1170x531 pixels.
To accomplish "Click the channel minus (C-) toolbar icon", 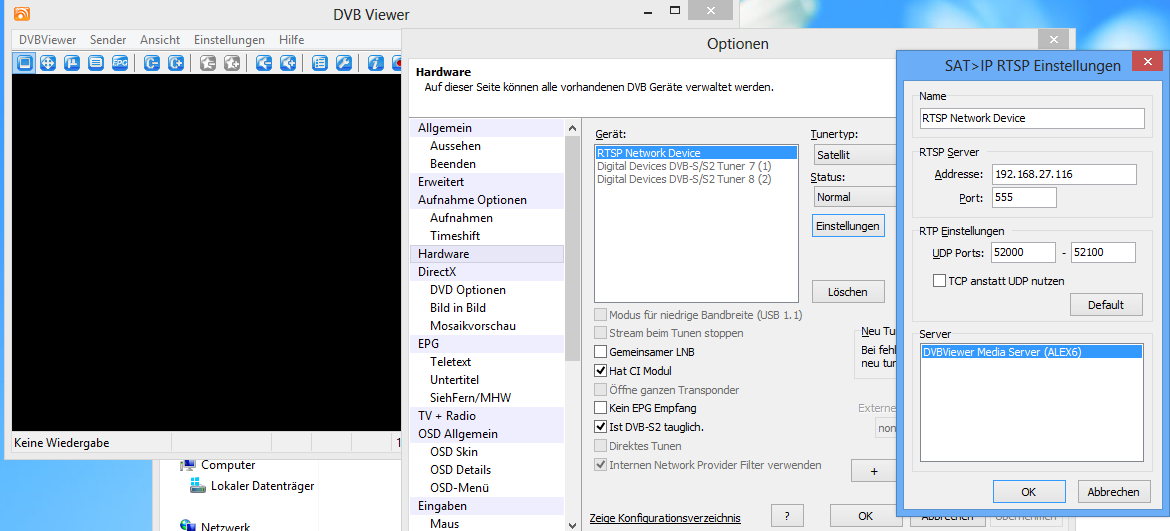I will (x=151, y=63).
